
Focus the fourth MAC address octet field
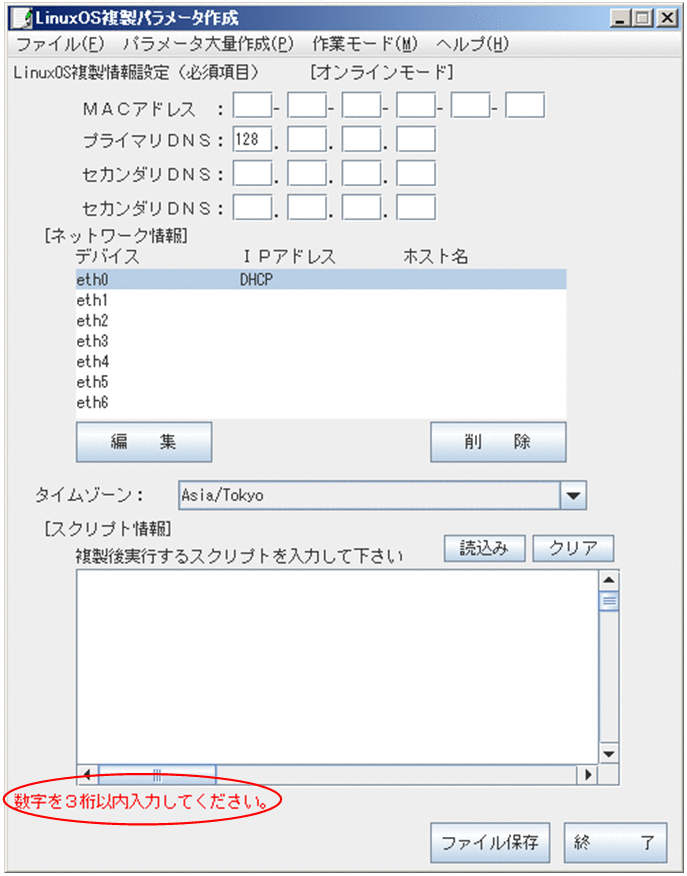tap(416, 106)
